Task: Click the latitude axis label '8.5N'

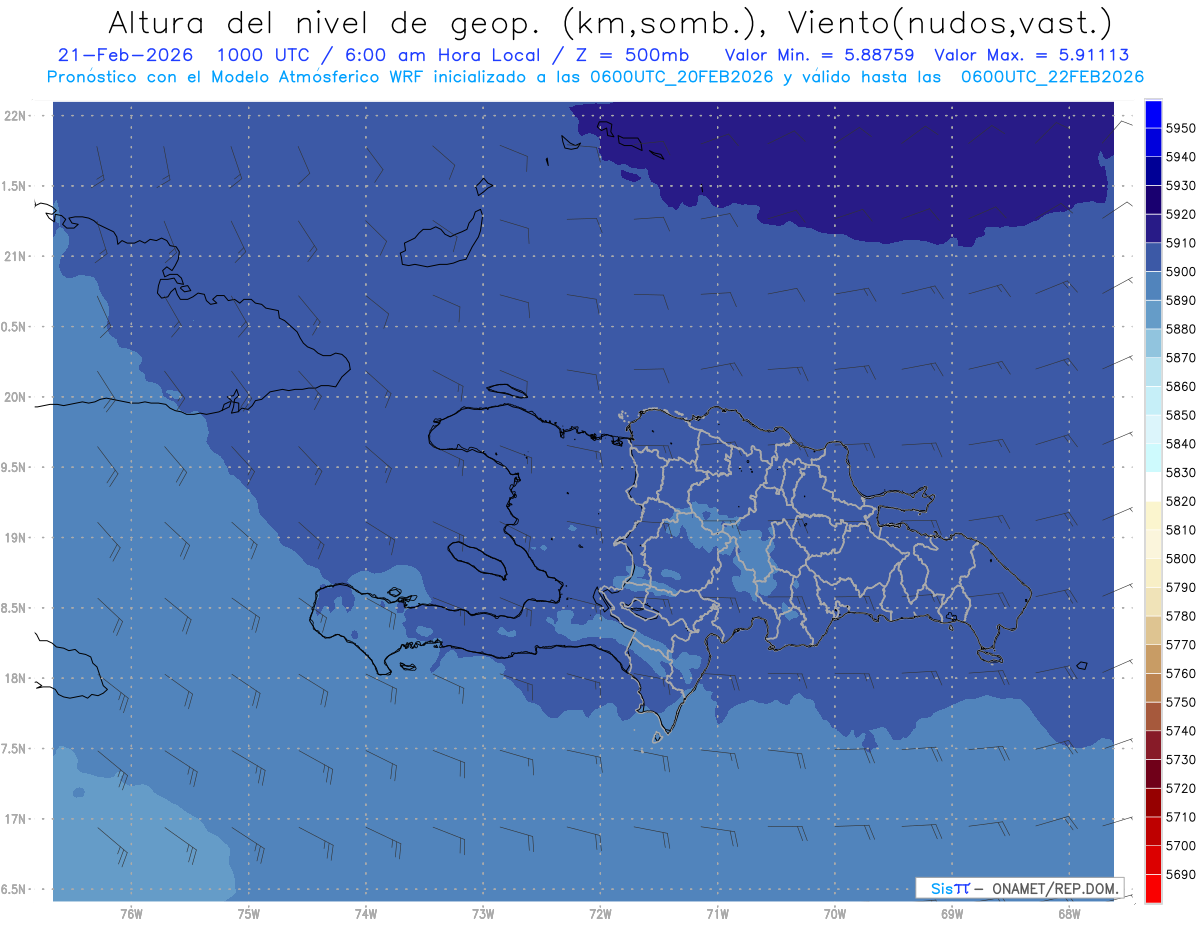Action: tap(15, 608)
